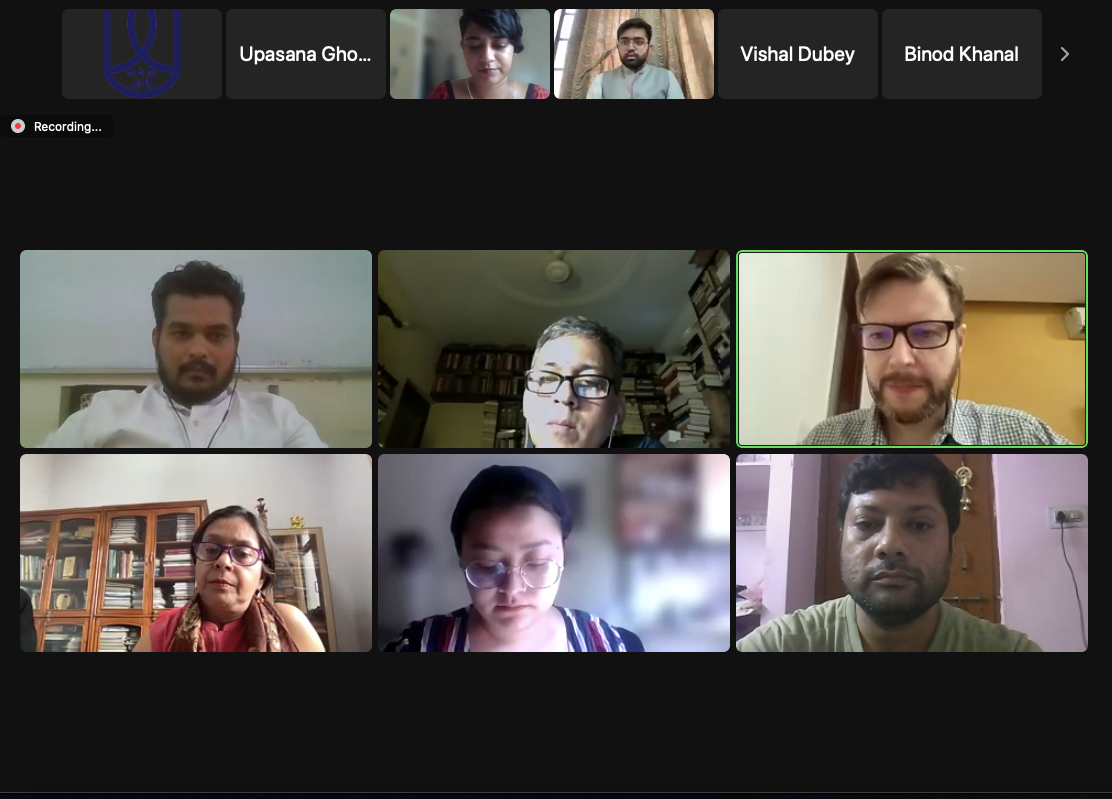Image resolution: width=1112 pixels, height=799 pixels.
Task: Open thumbnail of man in grey vest
Action: tap(634, 54)
